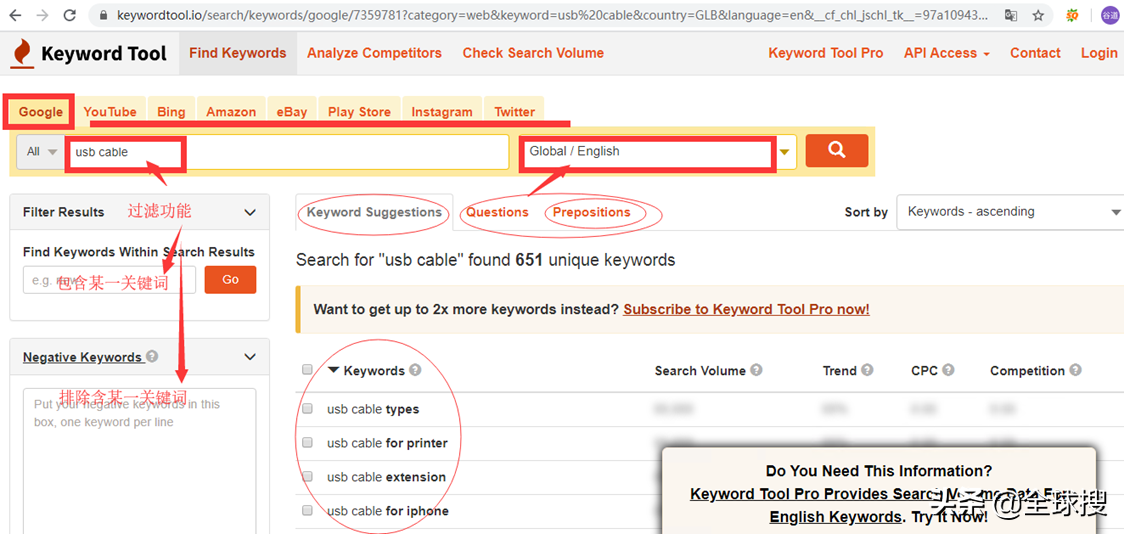Click the orange extension icon in Chrome toolbar

(1073, 14)
